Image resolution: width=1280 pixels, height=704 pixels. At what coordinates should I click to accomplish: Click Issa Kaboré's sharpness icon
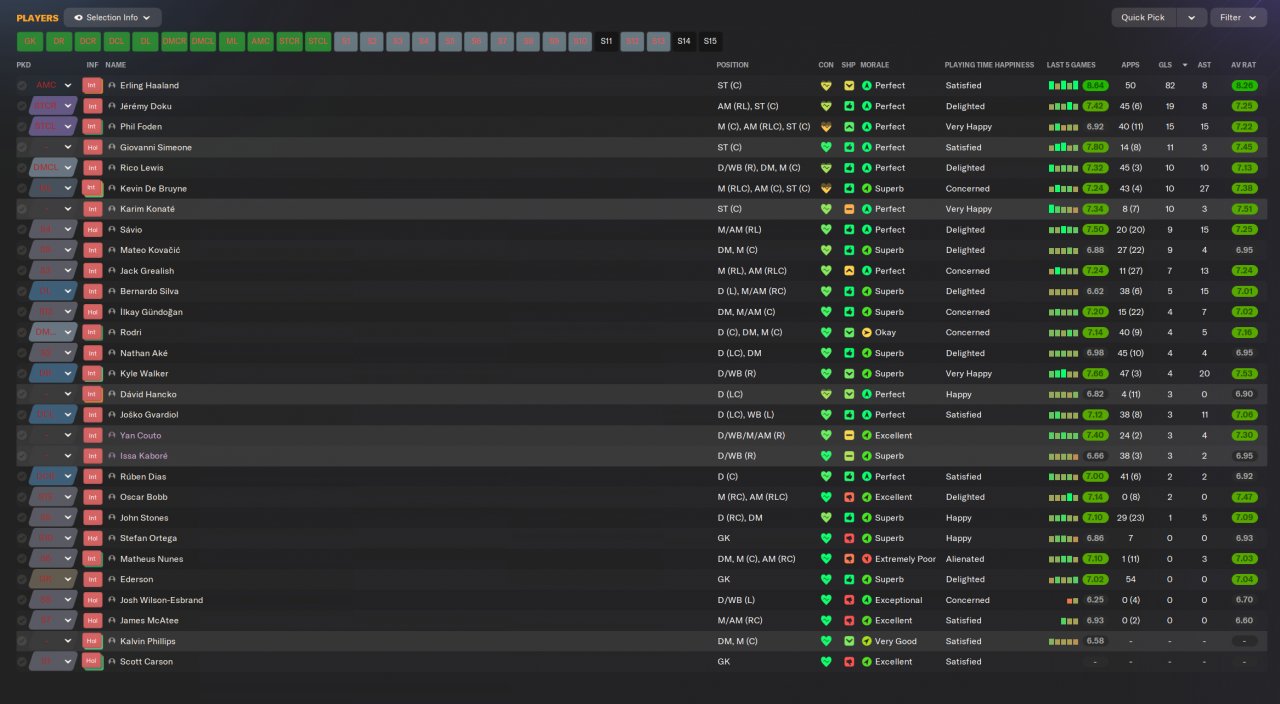(x=849, y=456)
